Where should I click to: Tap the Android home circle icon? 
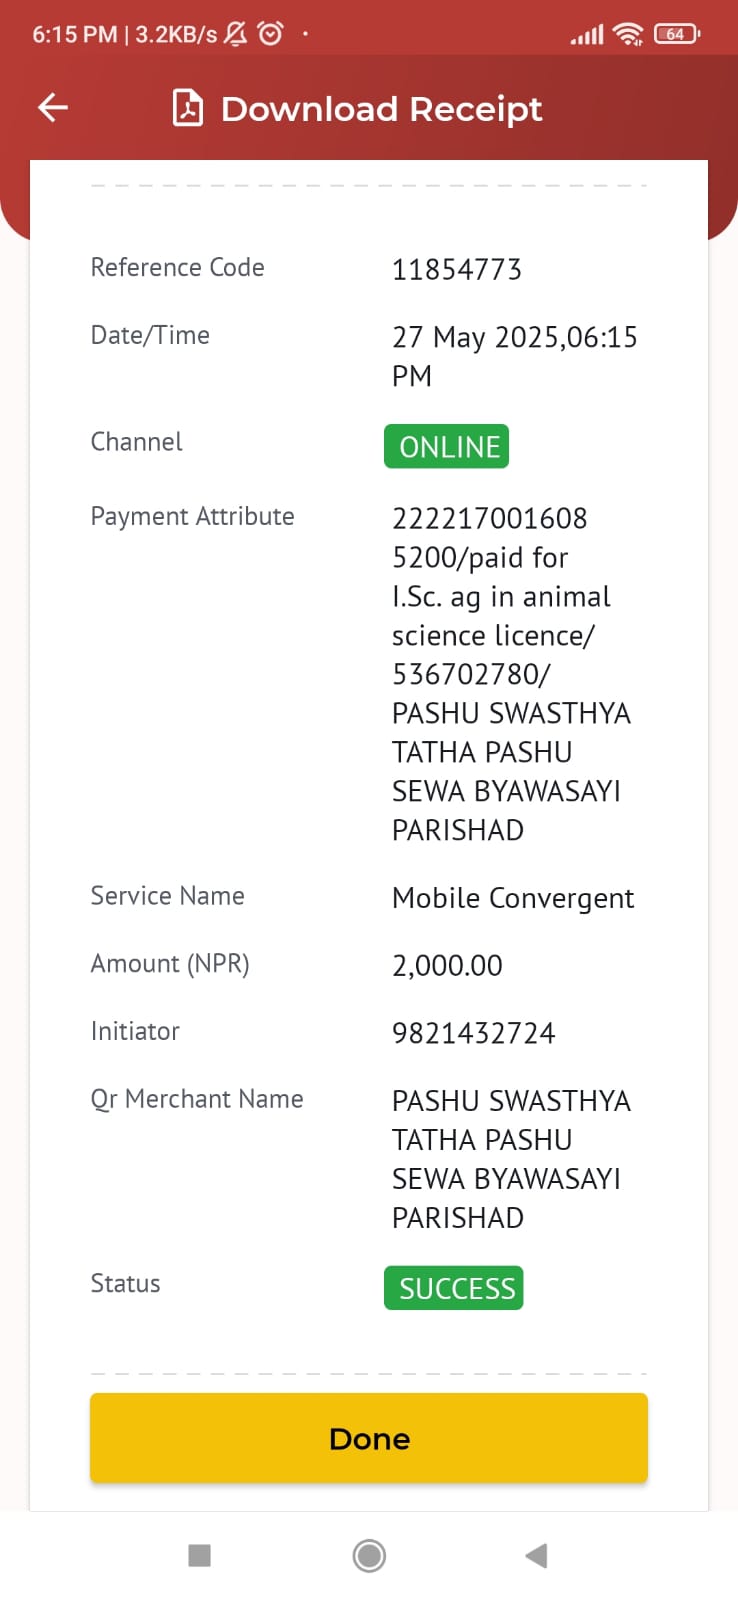click(x=369, y=1555)
